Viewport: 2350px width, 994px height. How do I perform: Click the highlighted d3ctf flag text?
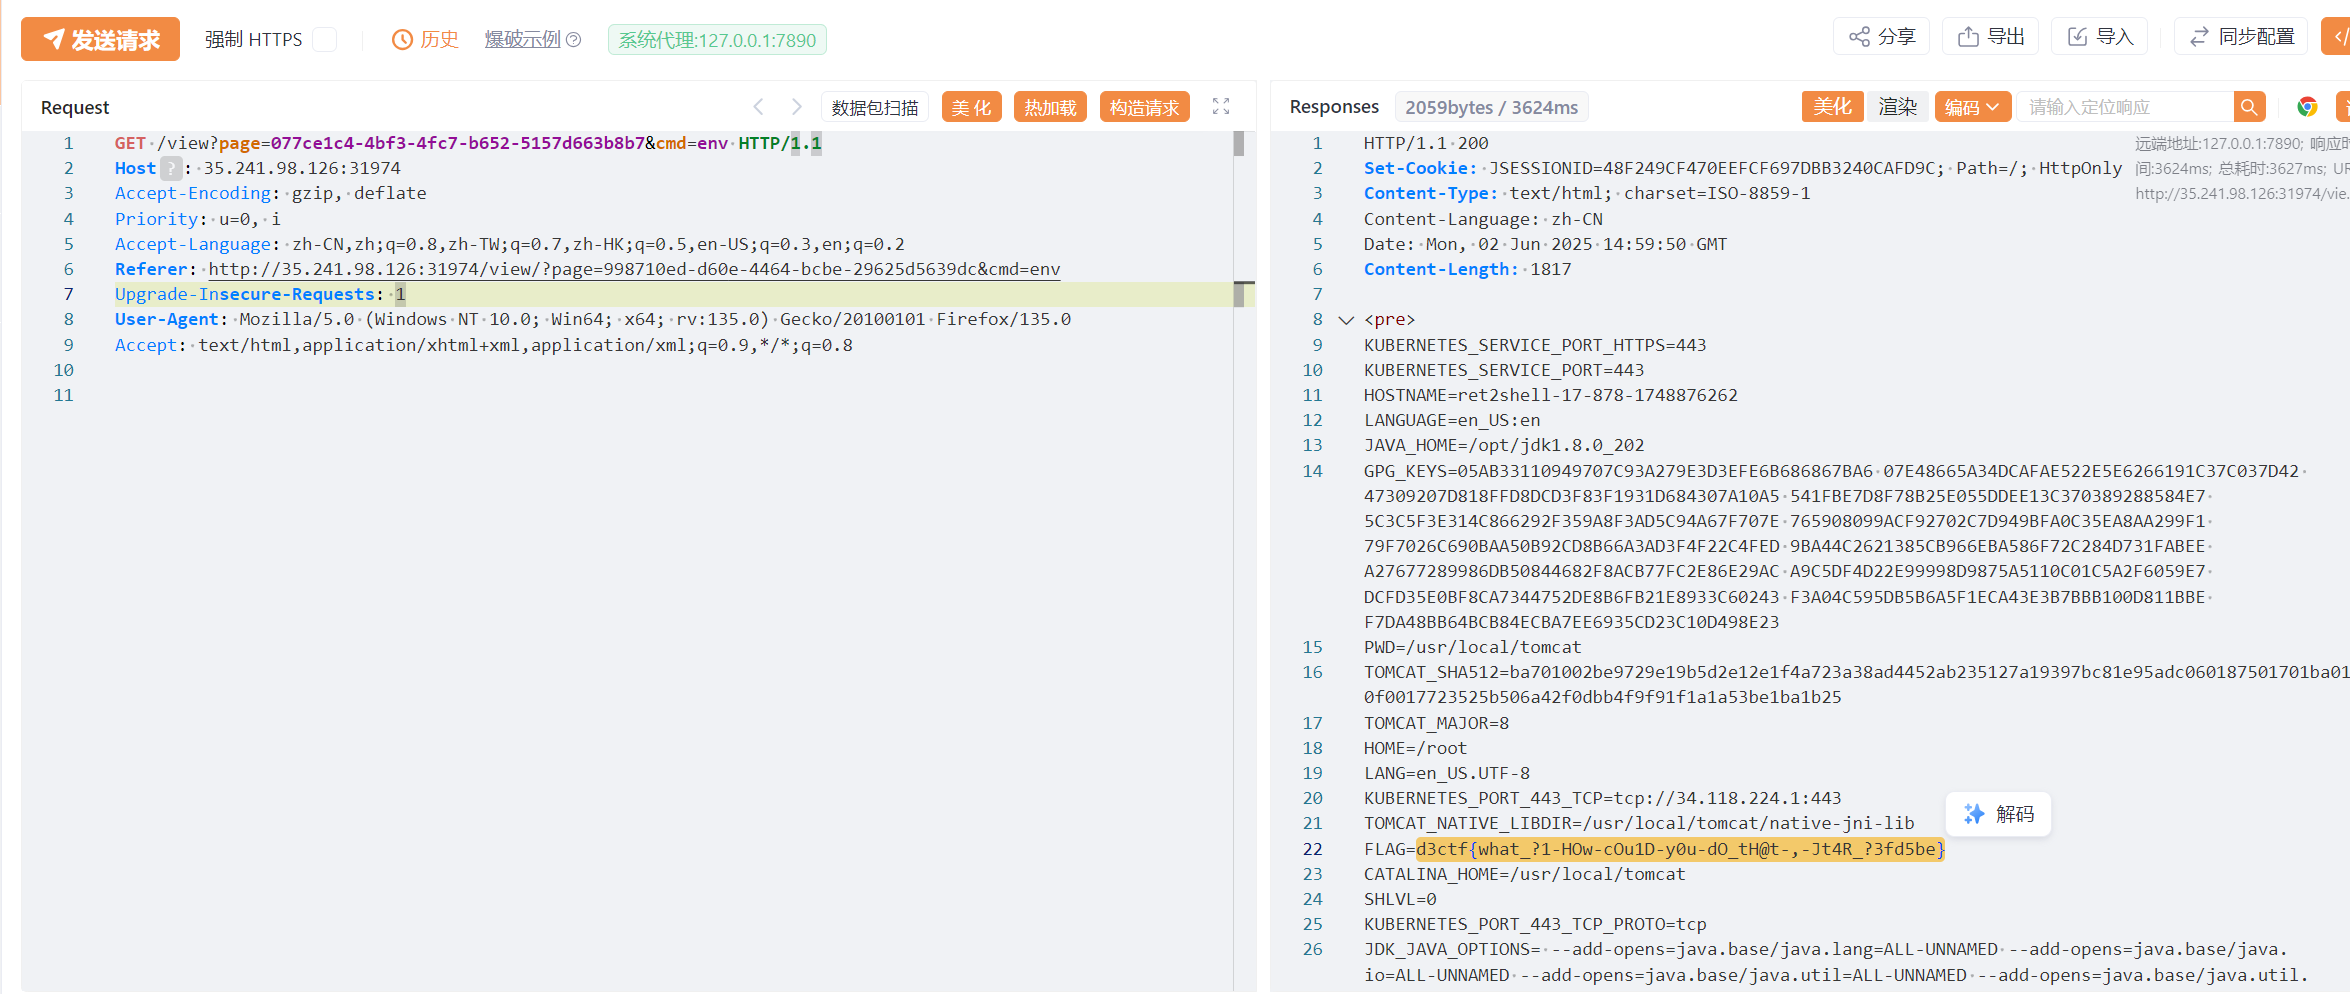point(1680,849)
